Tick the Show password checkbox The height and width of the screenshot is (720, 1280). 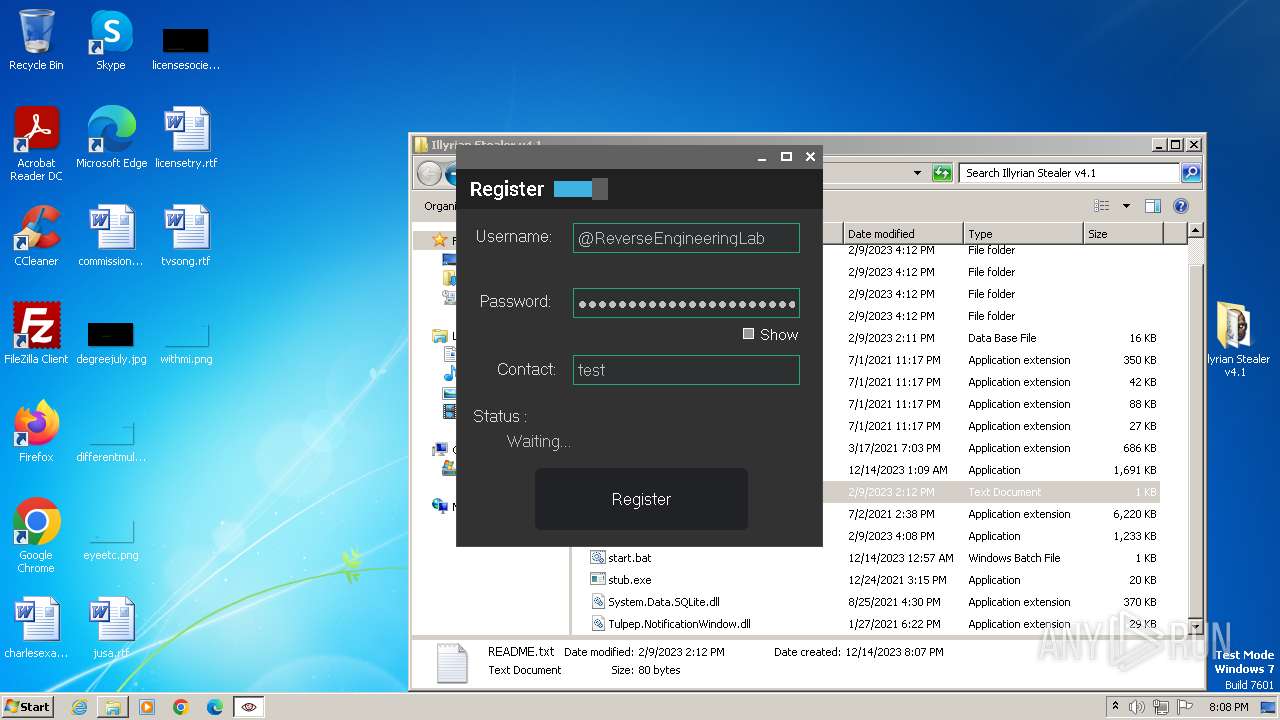point(748,334)
